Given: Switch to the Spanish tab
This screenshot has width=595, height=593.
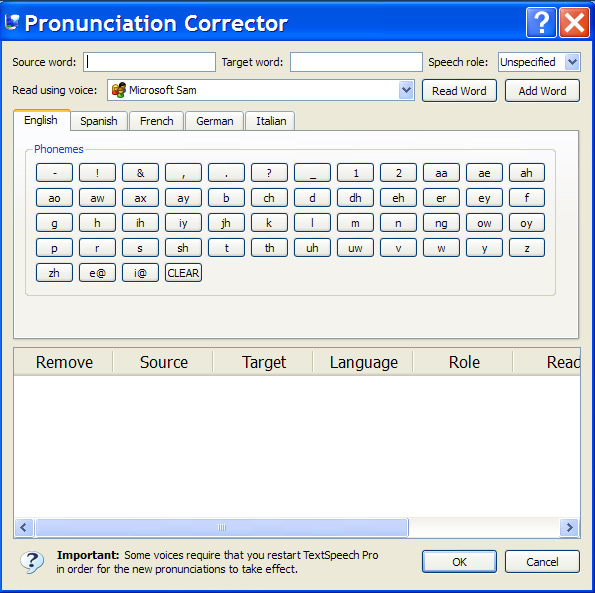Looking at the screenshot, I should pos(99,121).
